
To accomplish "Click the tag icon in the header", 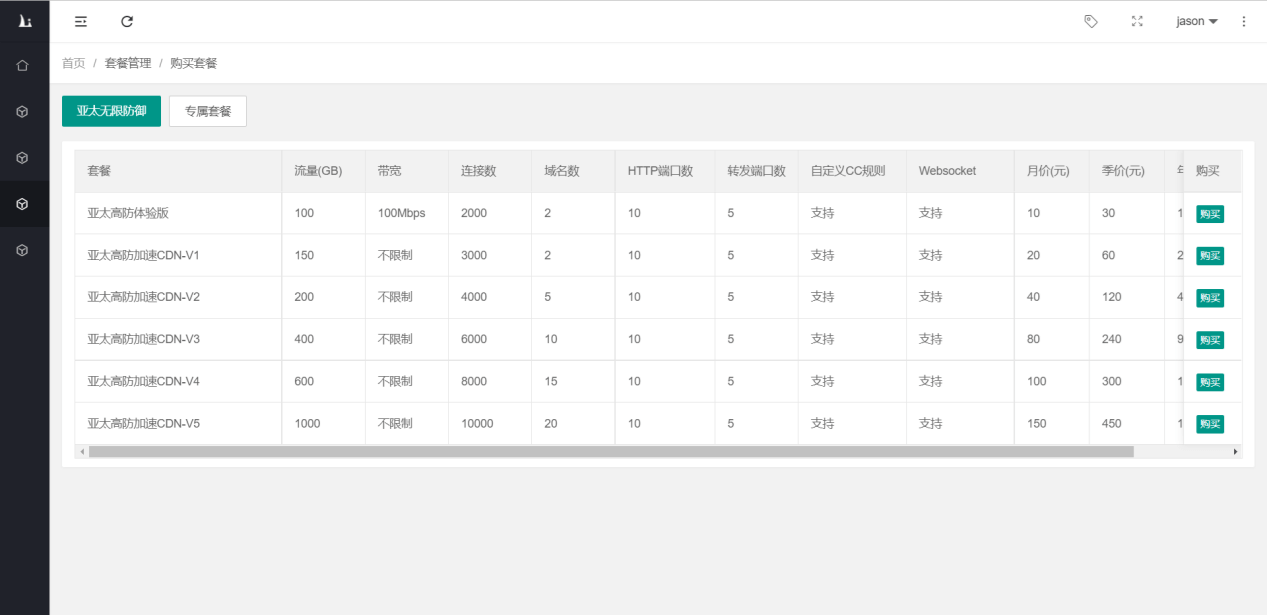I will coord(1091,21).
